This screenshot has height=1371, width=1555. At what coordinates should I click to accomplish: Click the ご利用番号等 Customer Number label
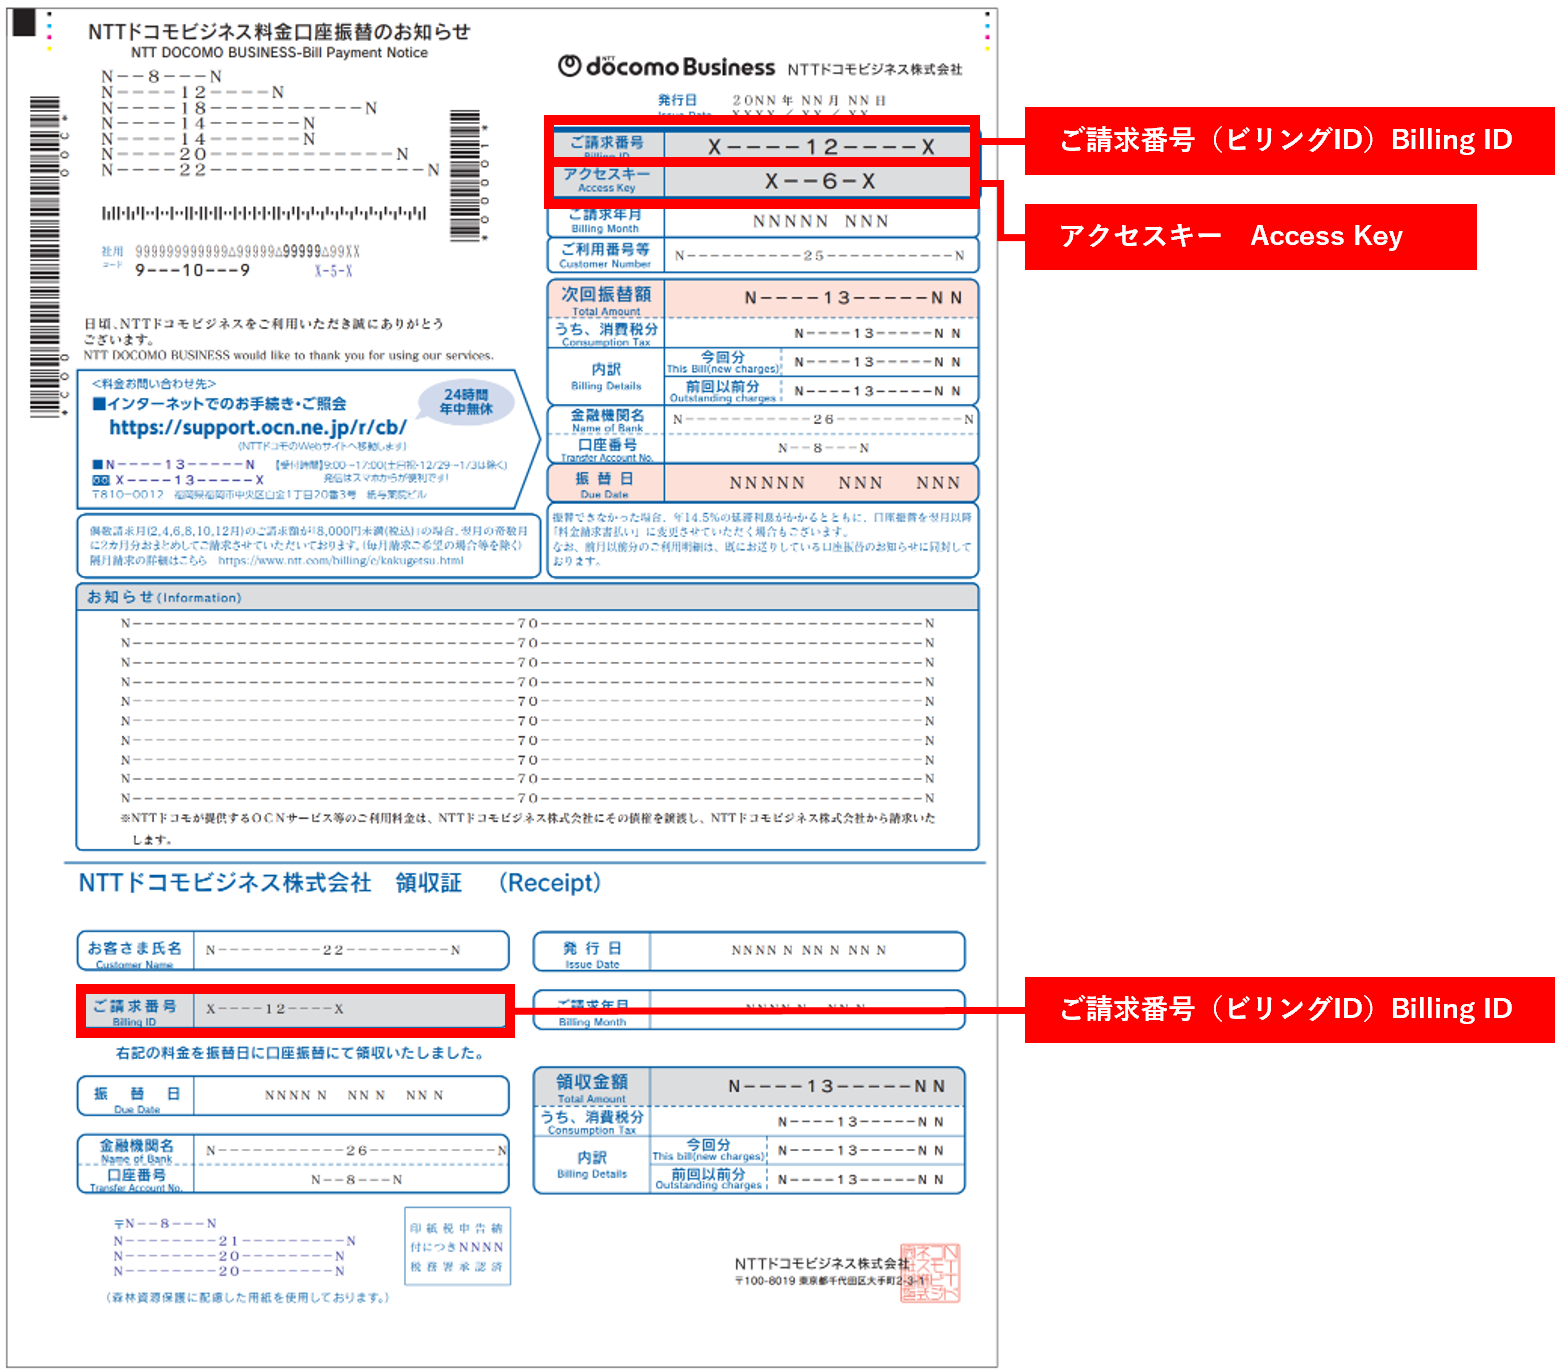point(605,255)
